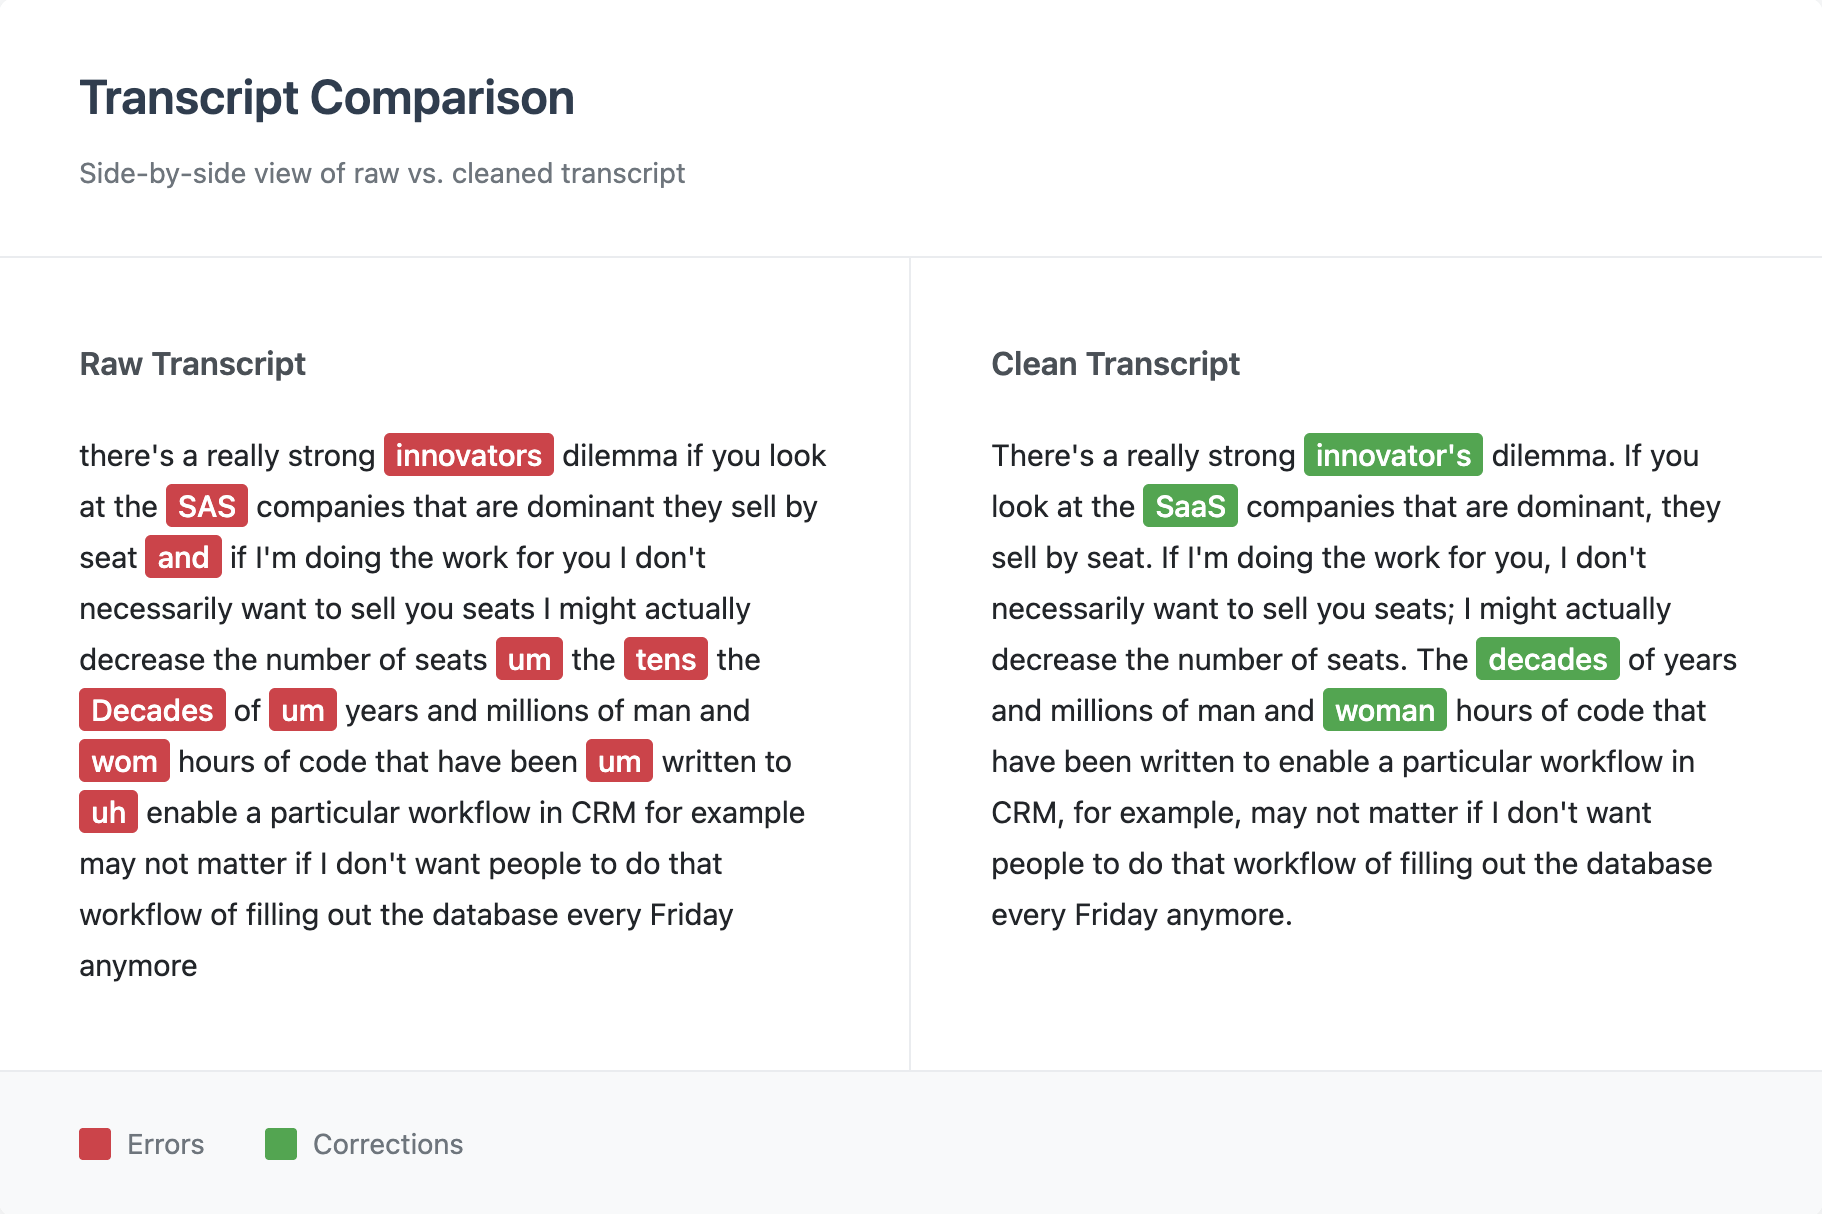Click the Raw Transcript heading
Image resolution: width=1822 pixels, height=1214 pixels.
pos(192,364)
